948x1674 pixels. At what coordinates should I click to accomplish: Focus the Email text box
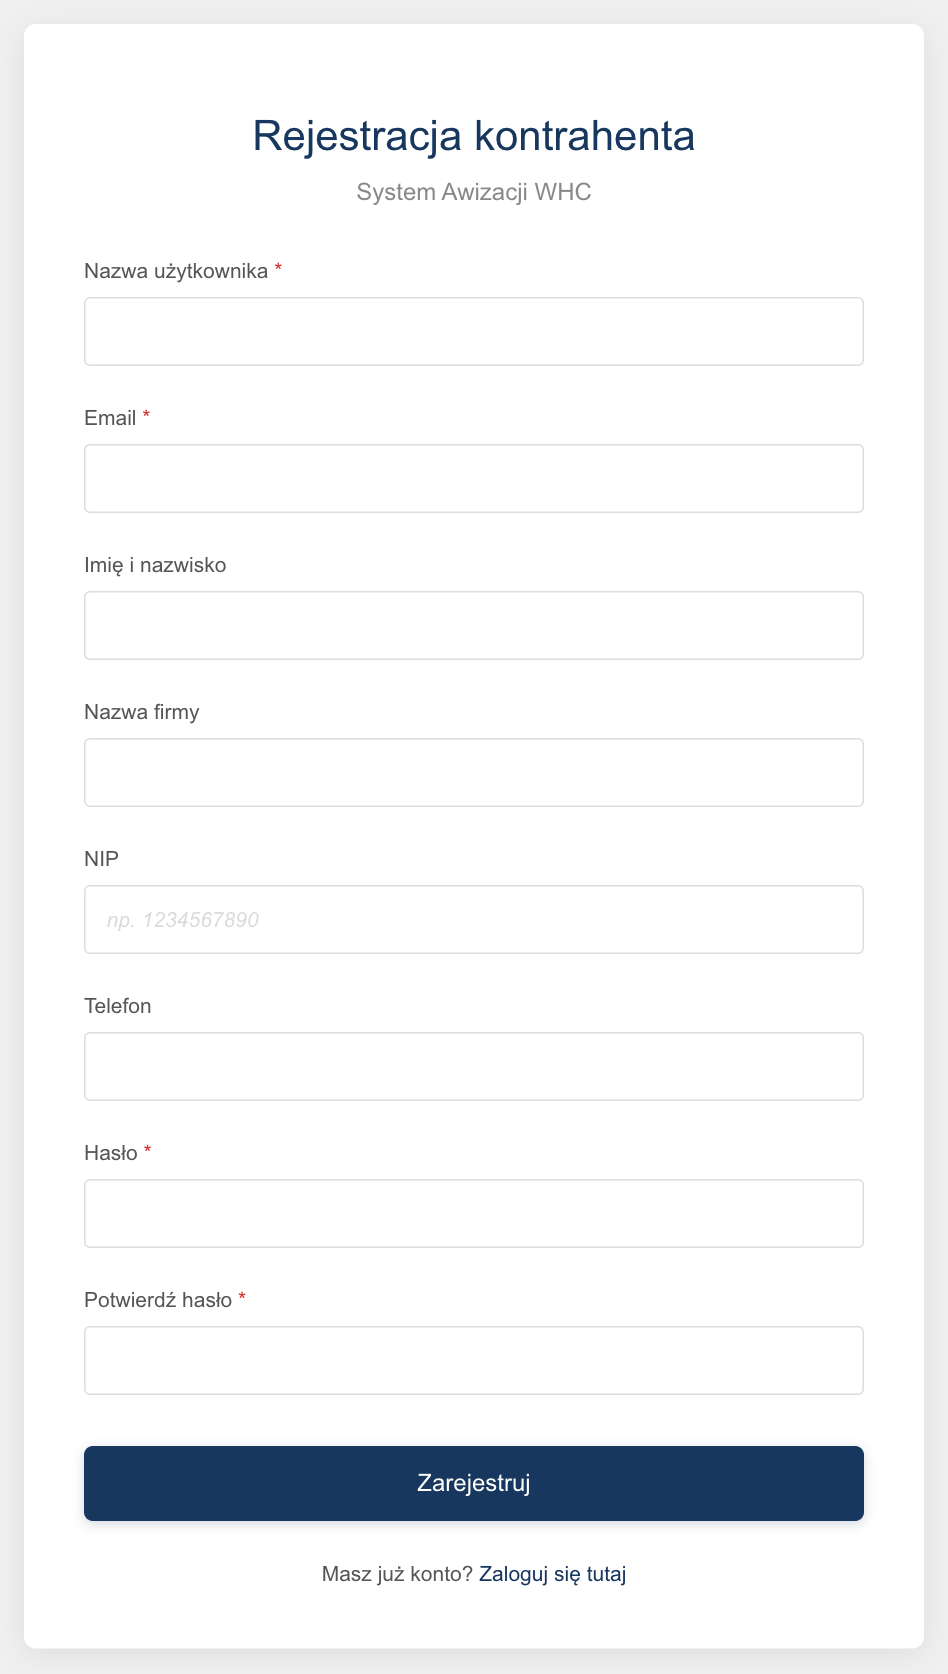click(474, 478)
